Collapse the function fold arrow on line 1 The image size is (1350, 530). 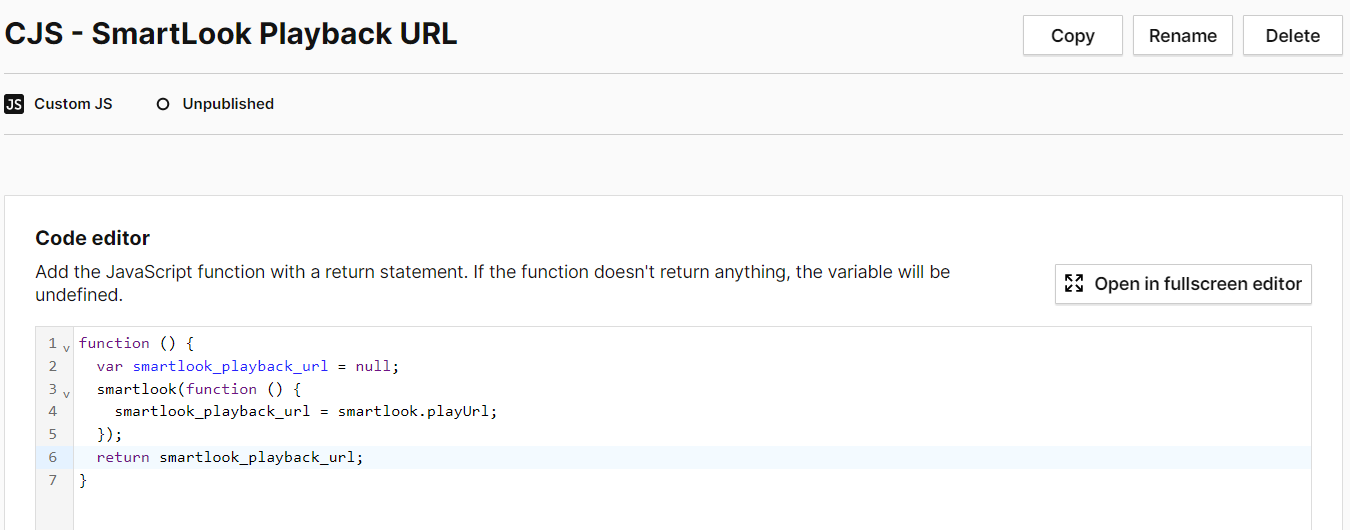[x=66, y=348]
